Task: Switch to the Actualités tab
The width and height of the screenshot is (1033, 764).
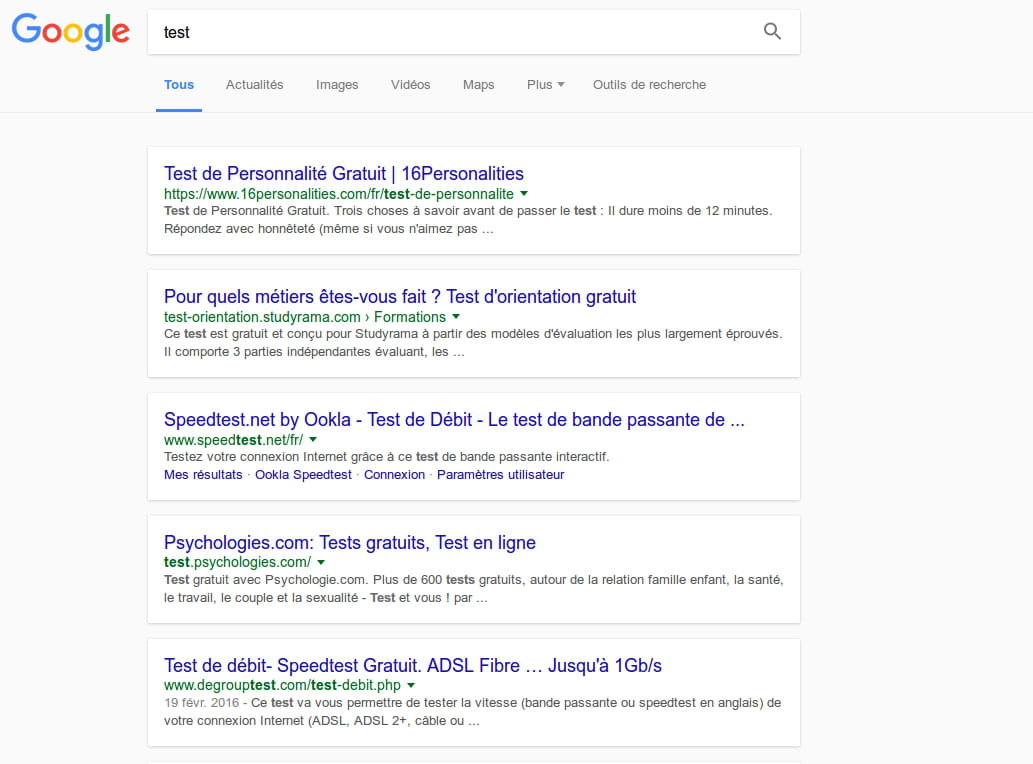Action: 254,85
